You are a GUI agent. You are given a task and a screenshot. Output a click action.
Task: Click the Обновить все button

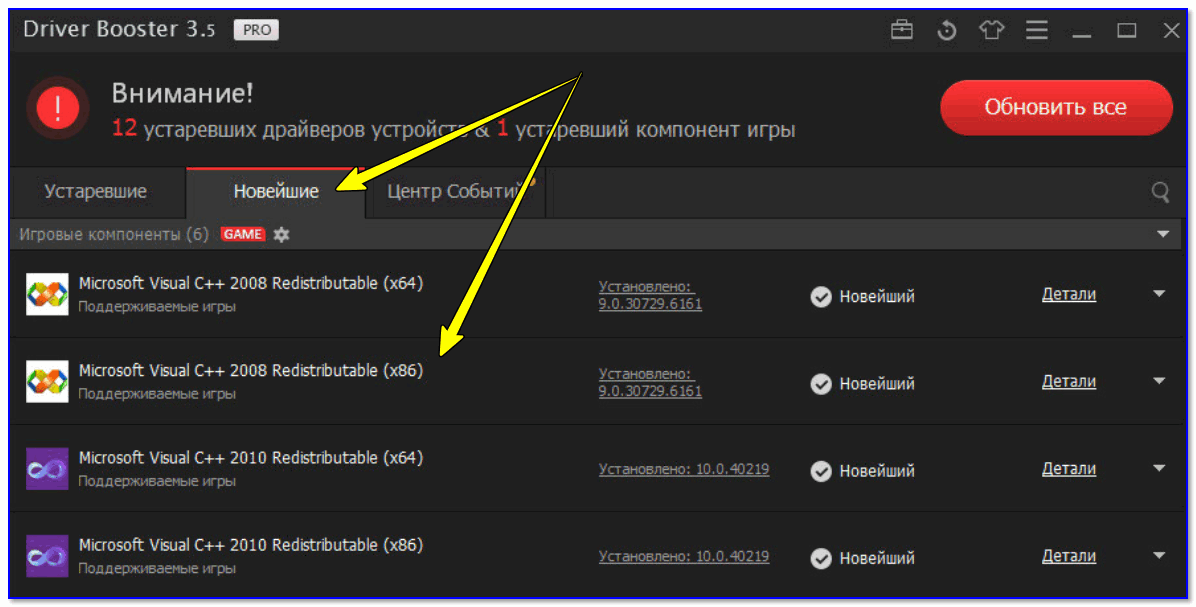click(1056, 108)
